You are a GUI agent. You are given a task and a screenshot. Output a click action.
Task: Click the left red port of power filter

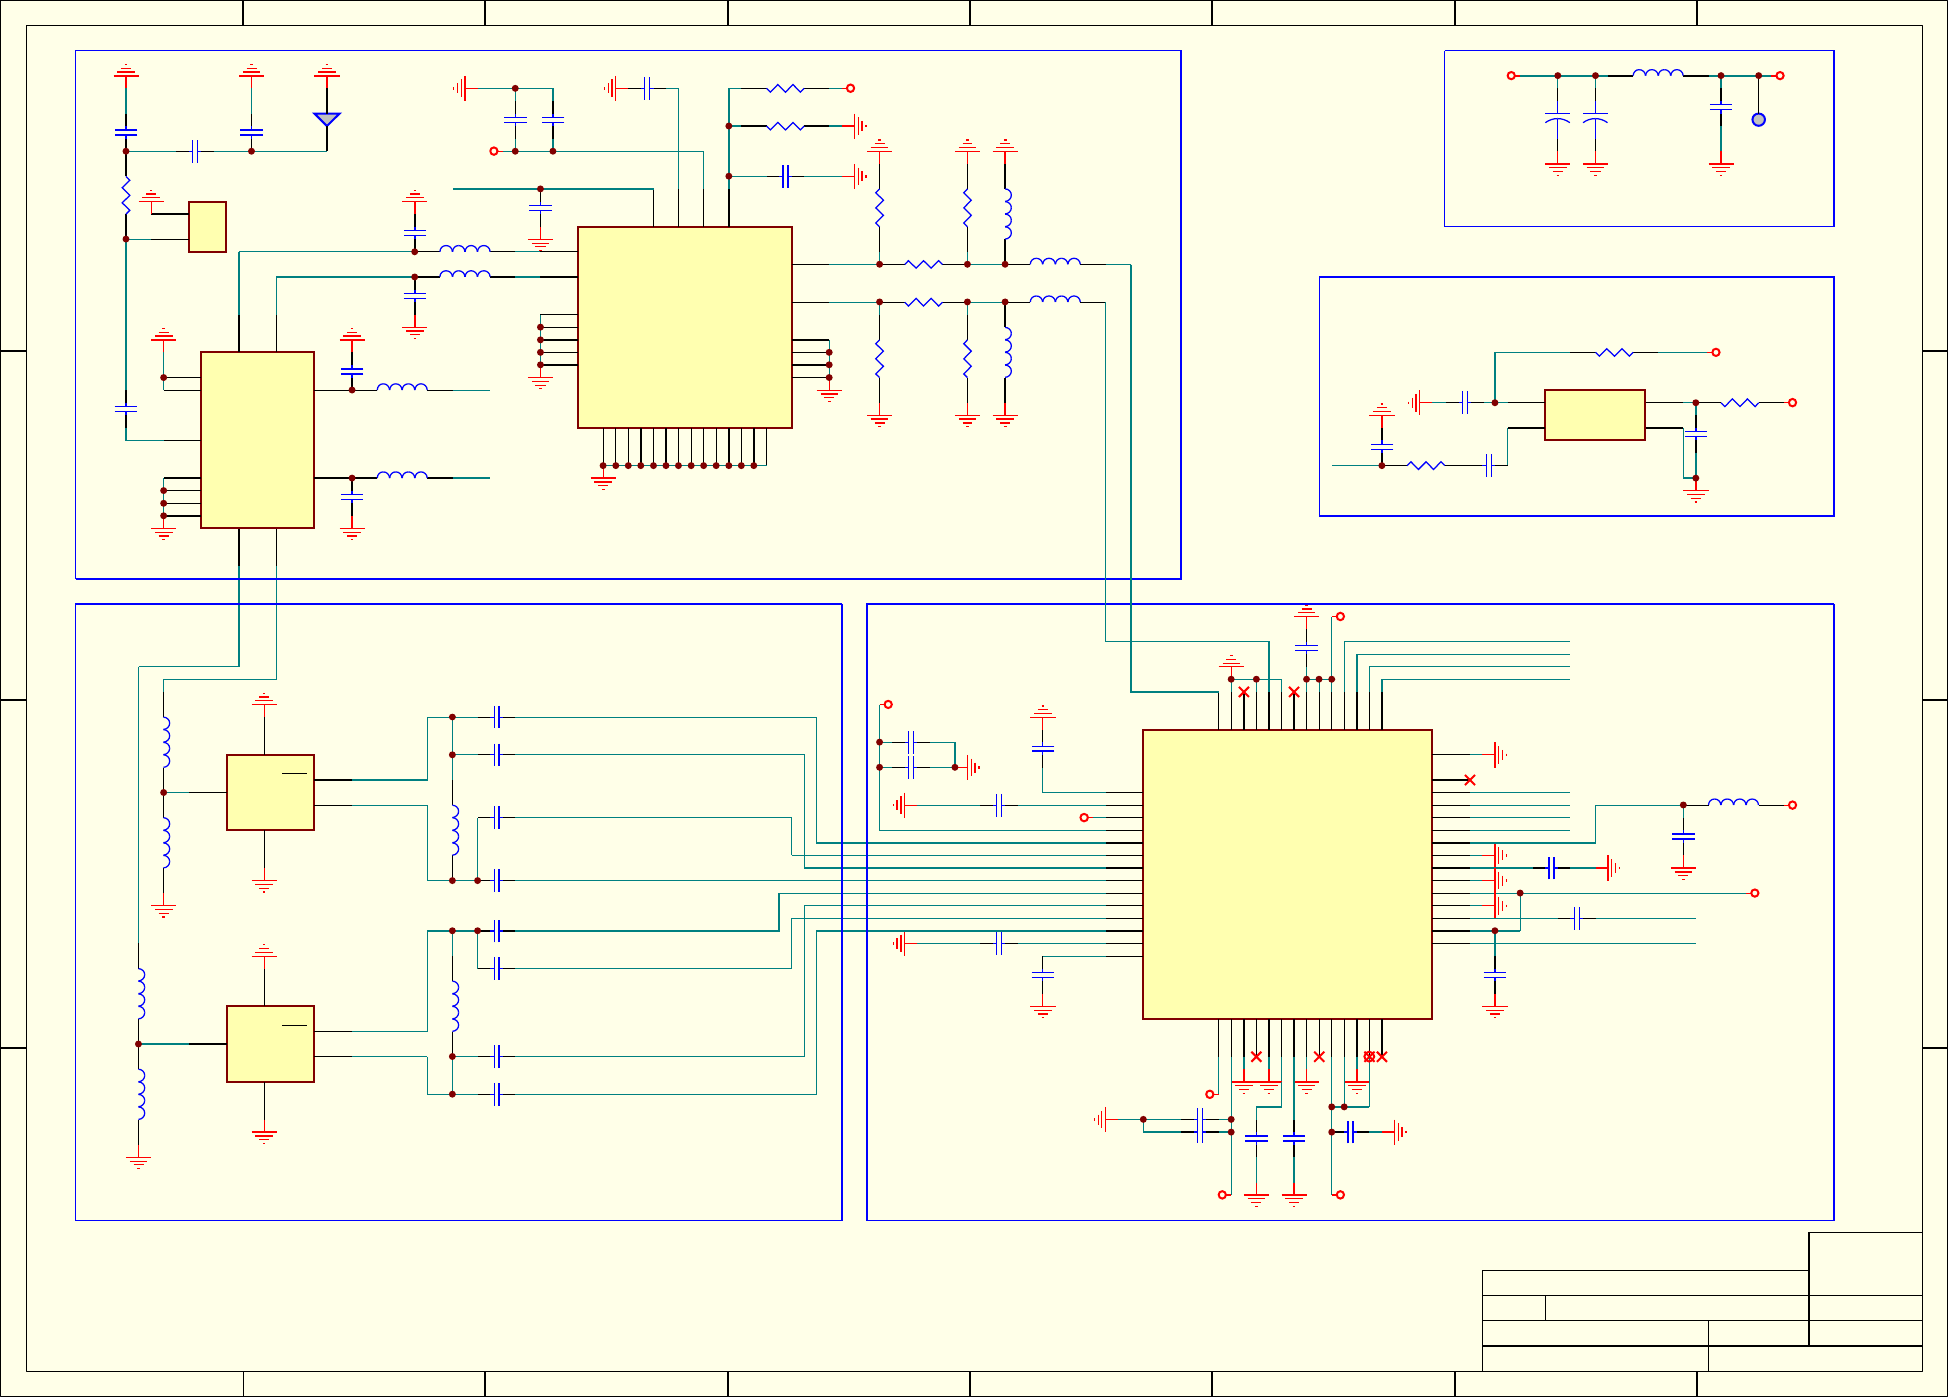1511,75
